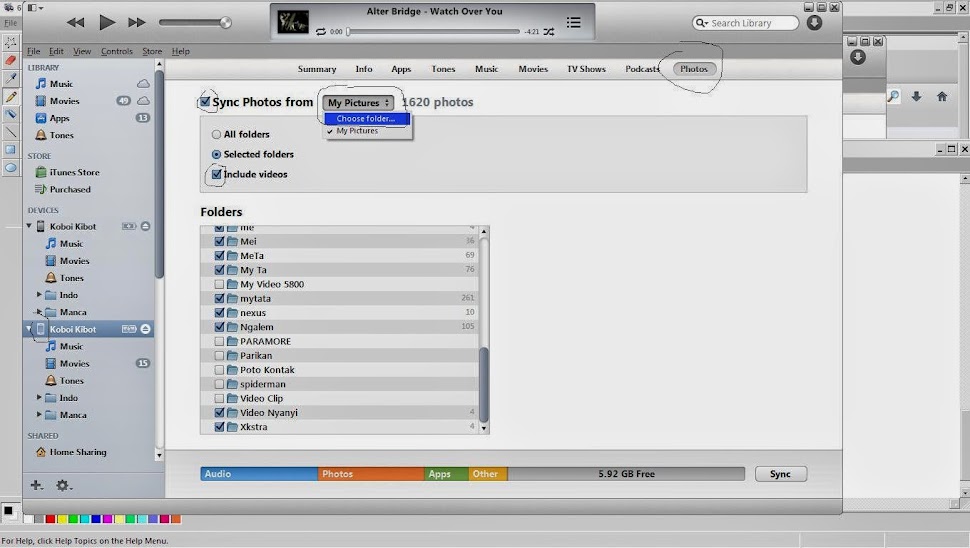
Task: Click the magnifier icon in the background window
Action: tap(893, 96)
